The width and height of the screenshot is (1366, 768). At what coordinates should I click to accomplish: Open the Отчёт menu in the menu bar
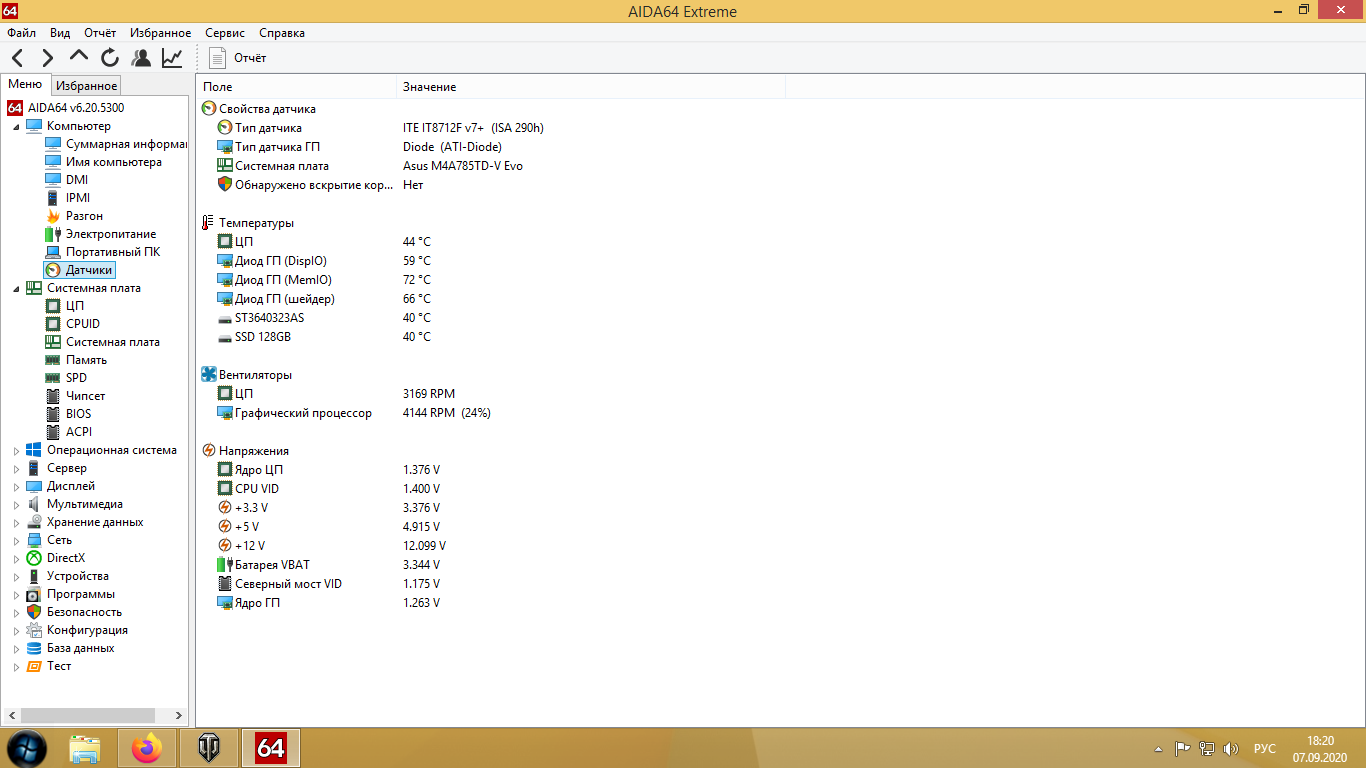tap(100, 33)
